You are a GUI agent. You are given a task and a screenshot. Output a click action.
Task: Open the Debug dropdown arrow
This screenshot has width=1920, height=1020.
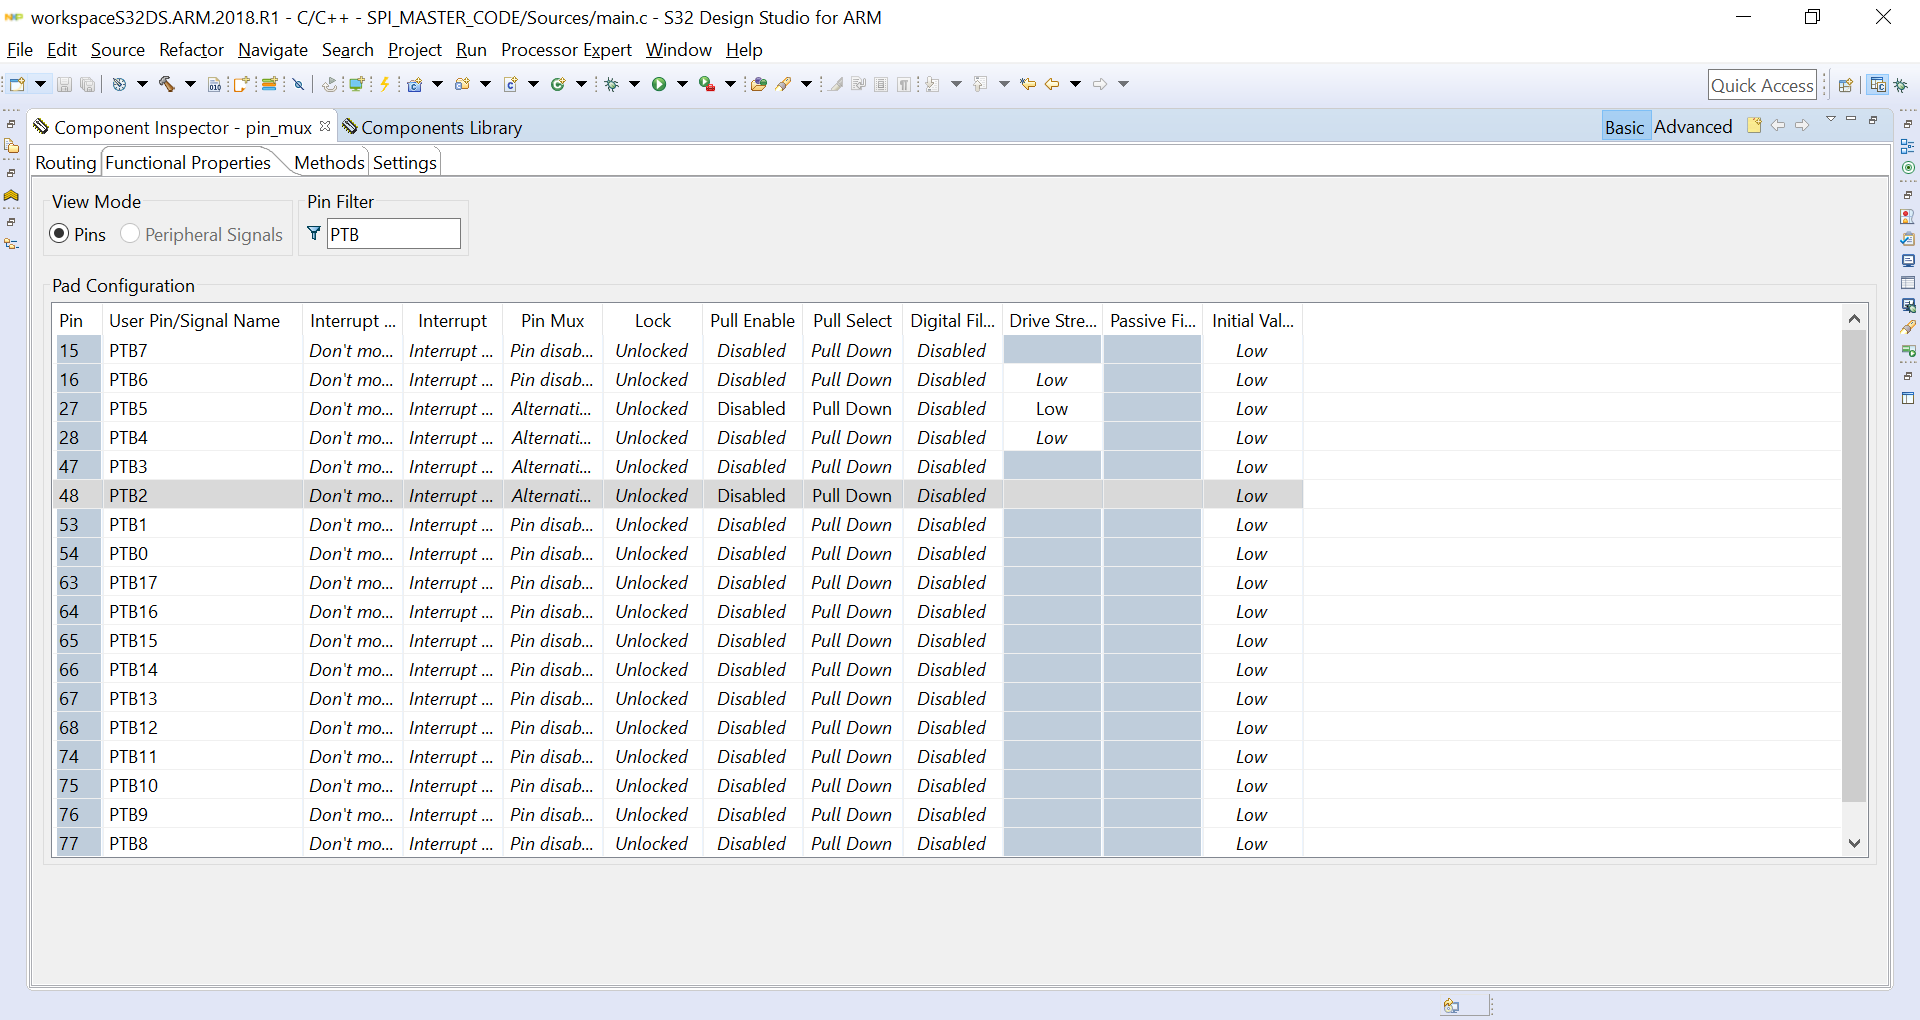[x=635, y=84]
